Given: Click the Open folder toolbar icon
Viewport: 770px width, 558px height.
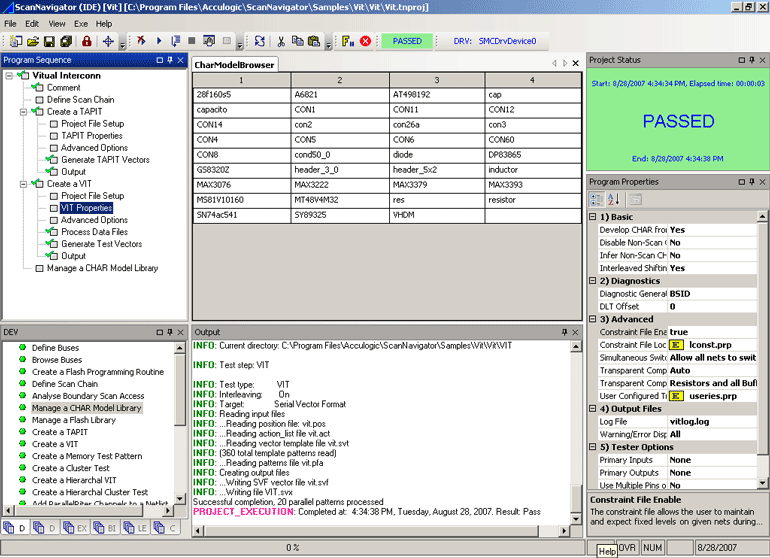Looking at the screenshot, I should pyautogui.click(x=32, y=41).
